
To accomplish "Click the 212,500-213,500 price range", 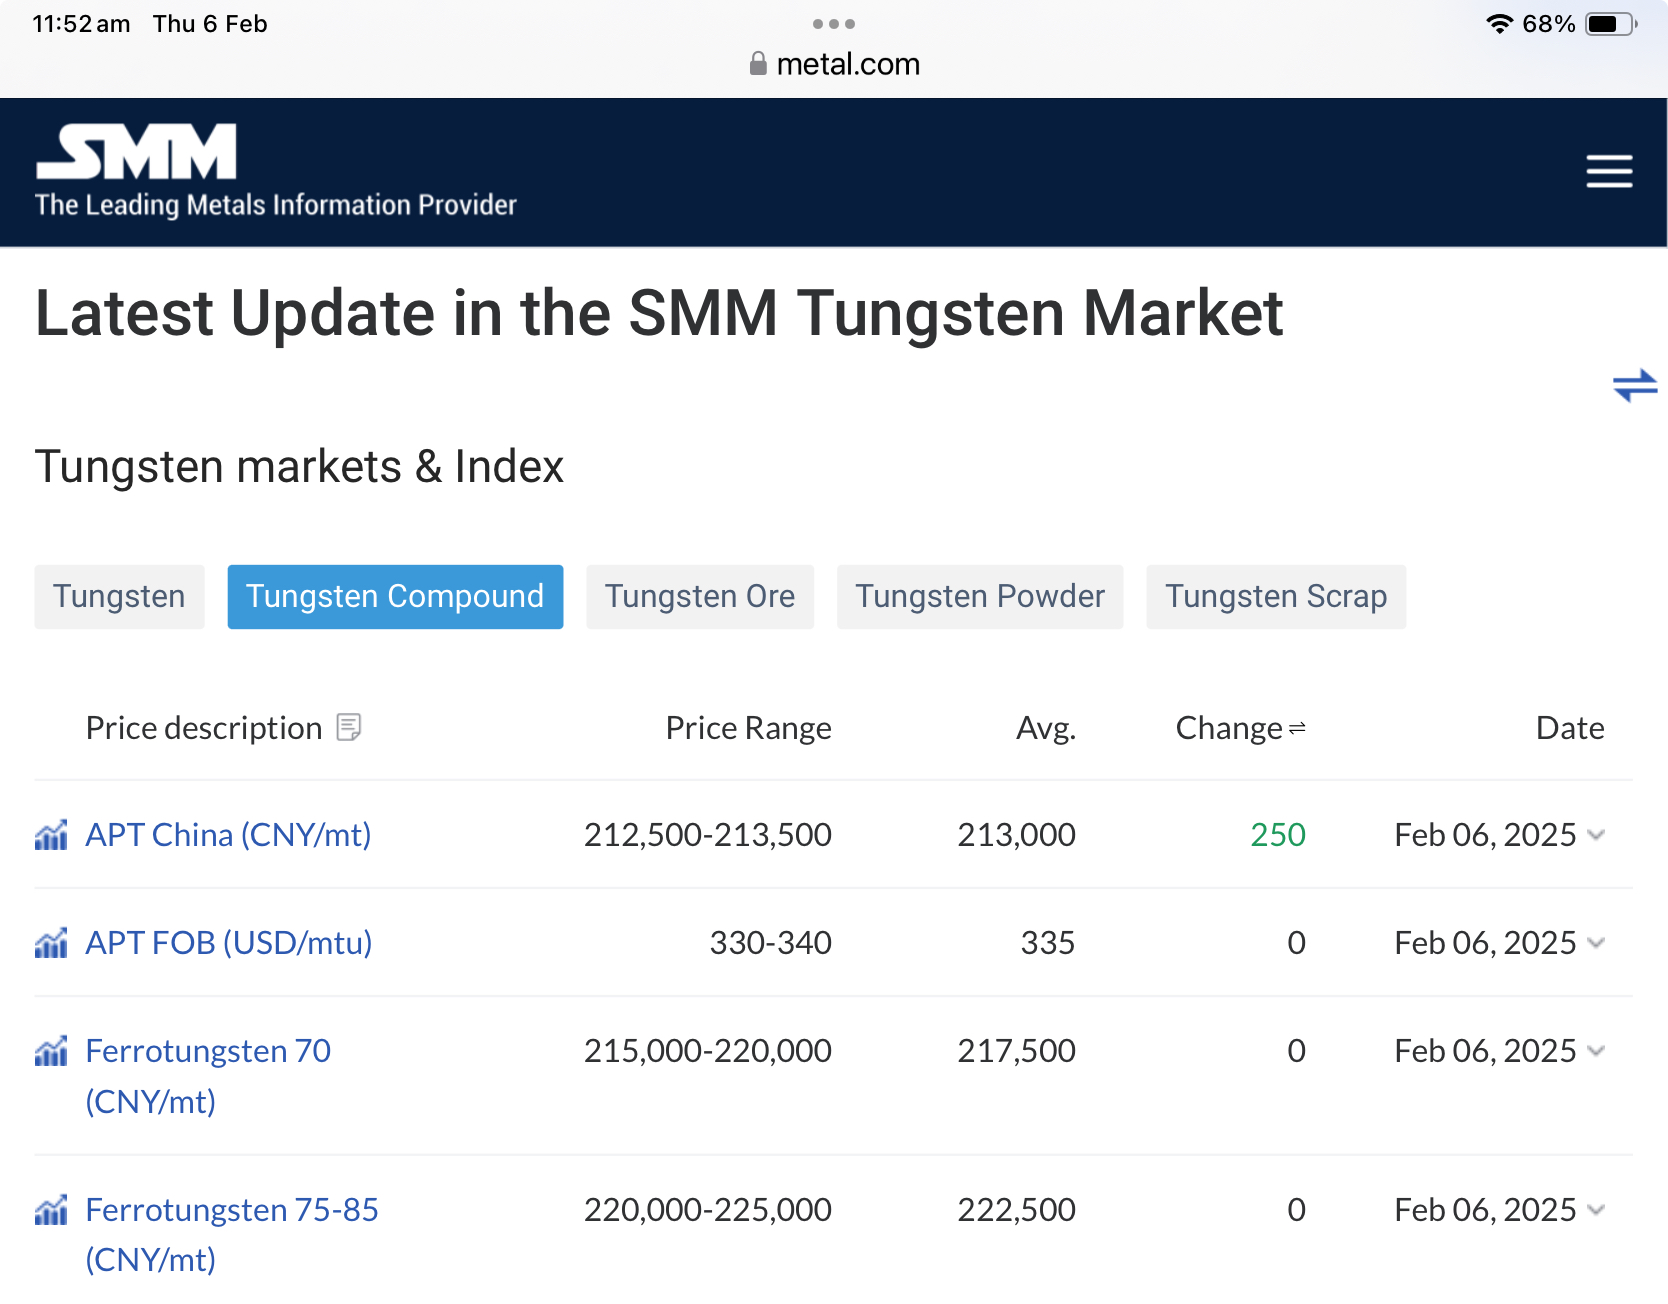I will (x=708, y=835).
